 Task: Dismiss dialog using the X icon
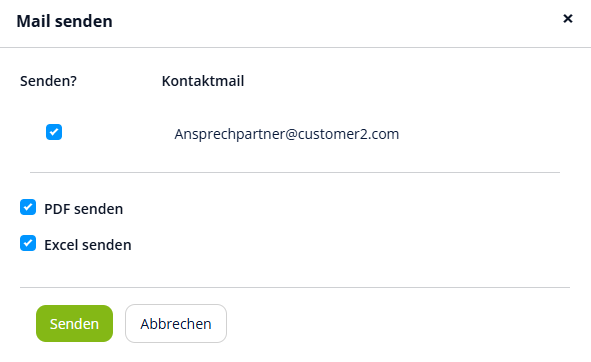(568, 18)
